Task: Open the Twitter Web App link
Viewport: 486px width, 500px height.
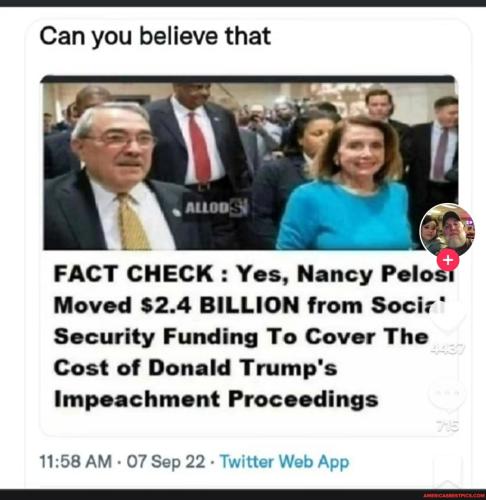Action: tap(284, 462)
